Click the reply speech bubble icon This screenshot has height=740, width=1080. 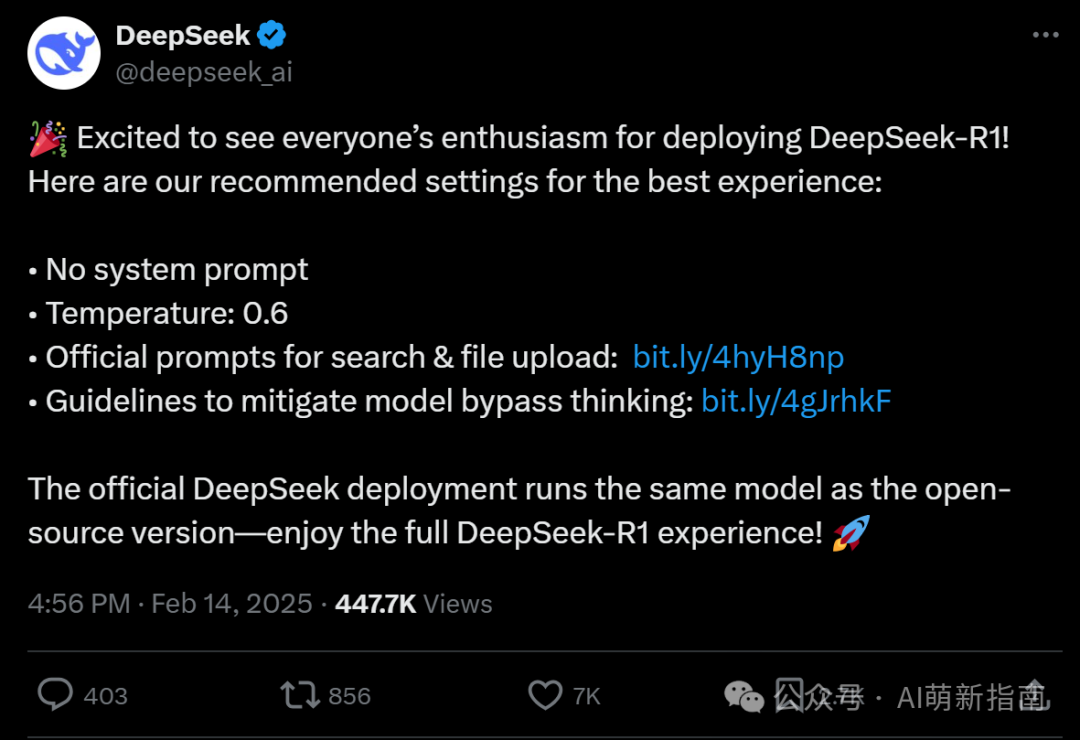click(55, 695)
